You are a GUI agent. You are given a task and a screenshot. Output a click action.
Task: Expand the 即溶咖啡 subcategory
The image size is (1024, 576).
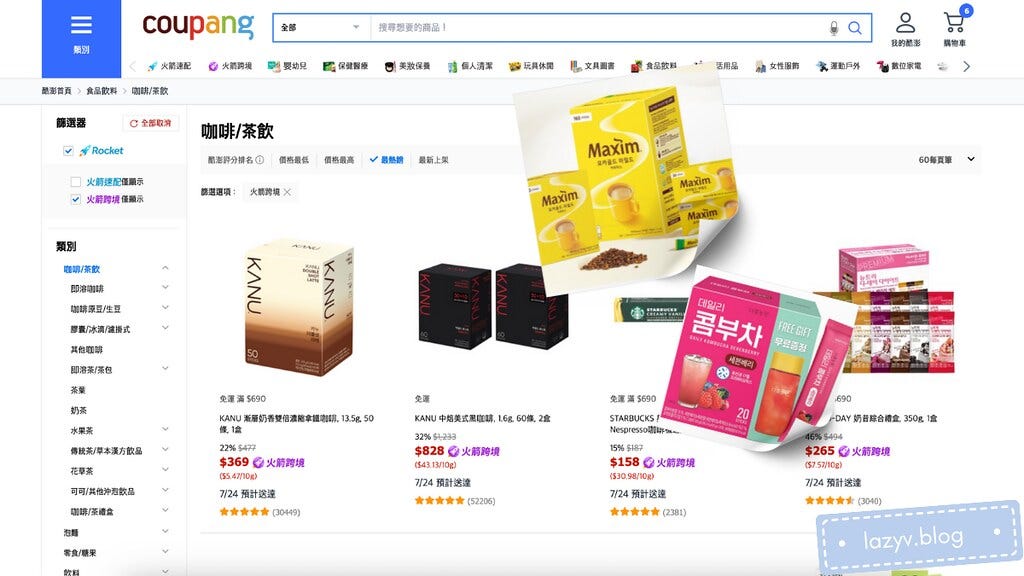[x=165, y=287]
